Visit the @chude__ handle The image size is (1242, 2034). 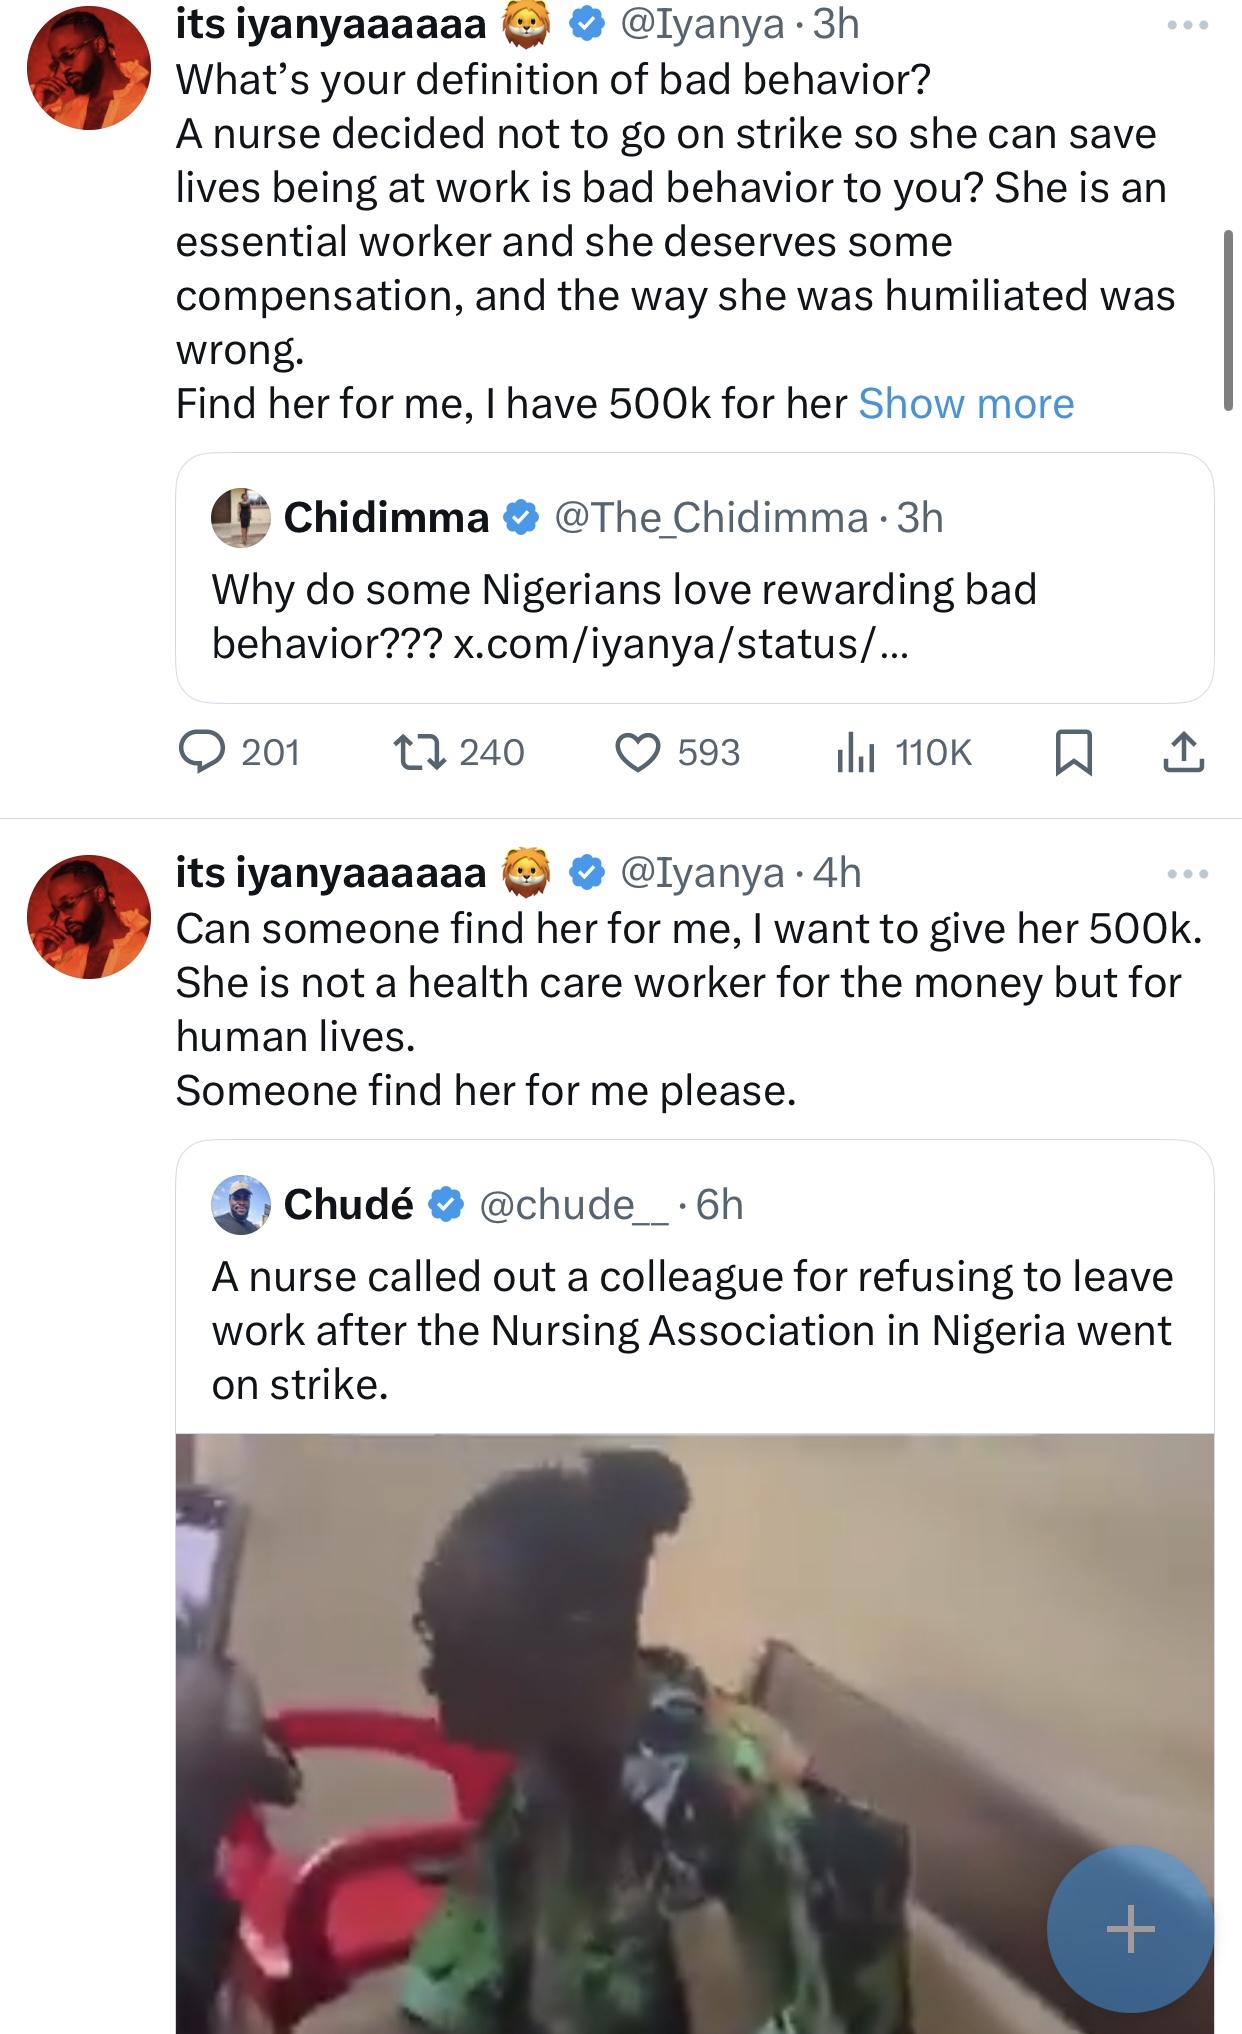(573, 1205)
